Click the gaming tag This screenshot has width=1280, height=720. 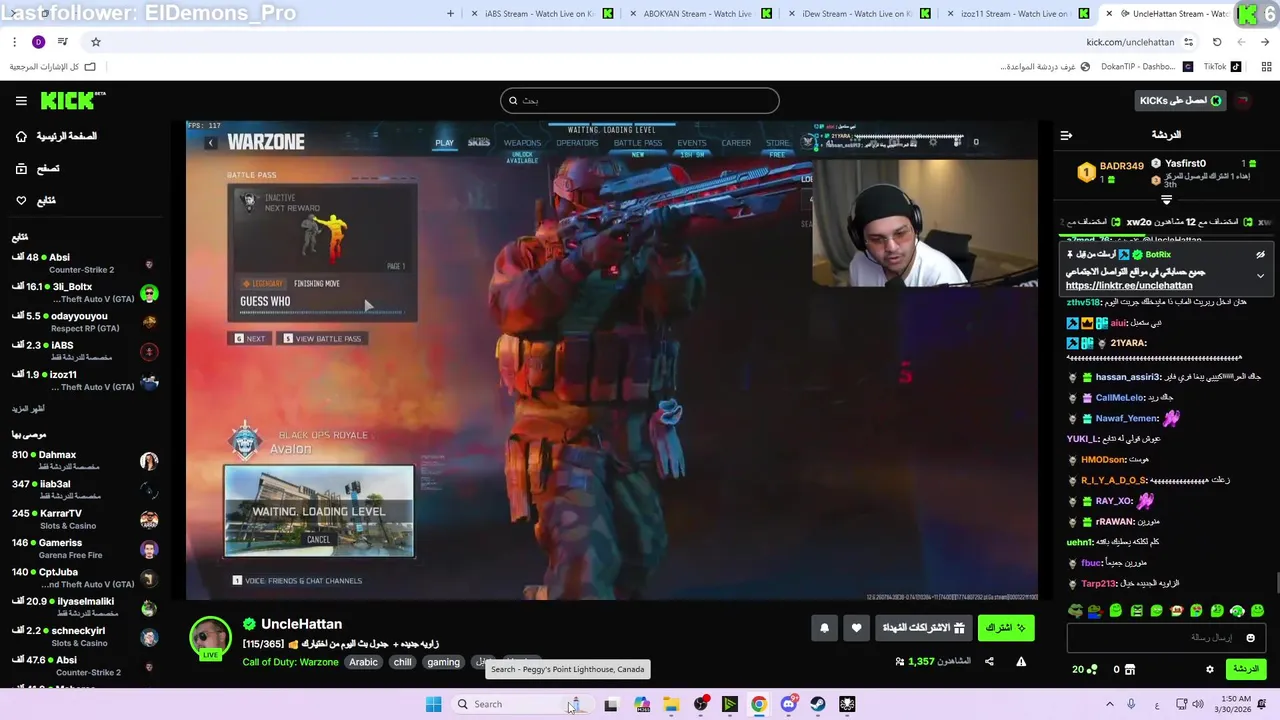coord(443,662)
